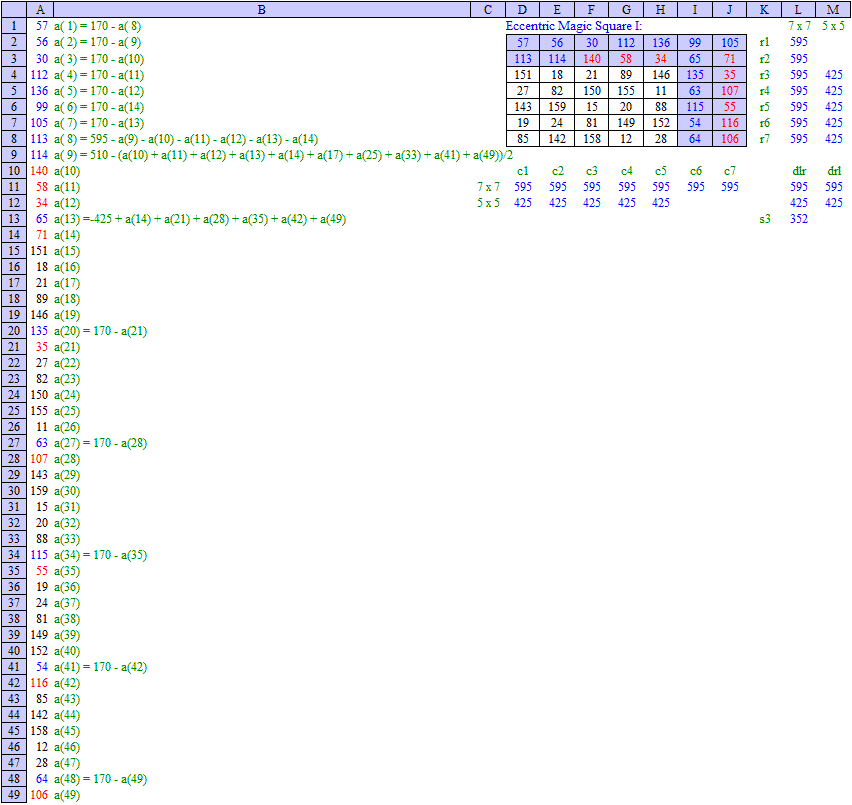This screenshot has height=805, width=852.
Task: Select row 13 header
Action: pos(14,219)
